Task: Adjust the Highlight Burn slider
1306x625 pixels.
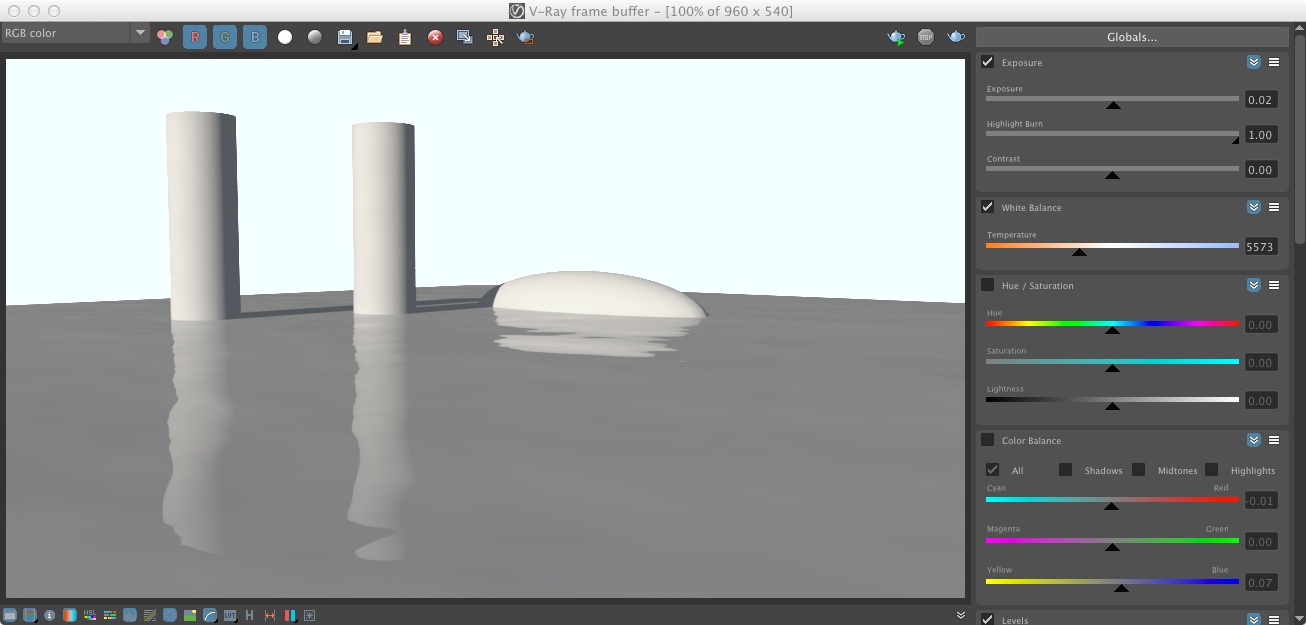Action: tap(1112, 135)
